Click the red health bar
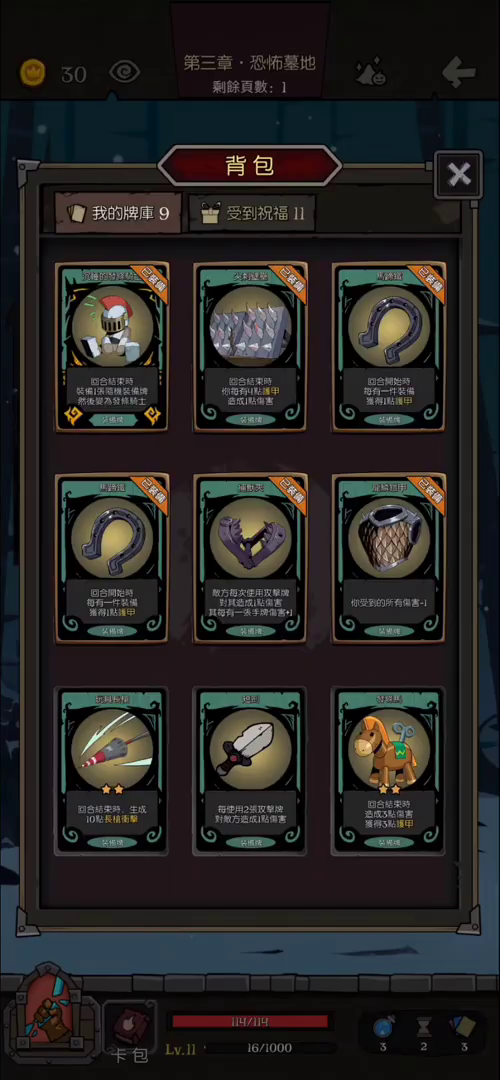 point(249,1021)
